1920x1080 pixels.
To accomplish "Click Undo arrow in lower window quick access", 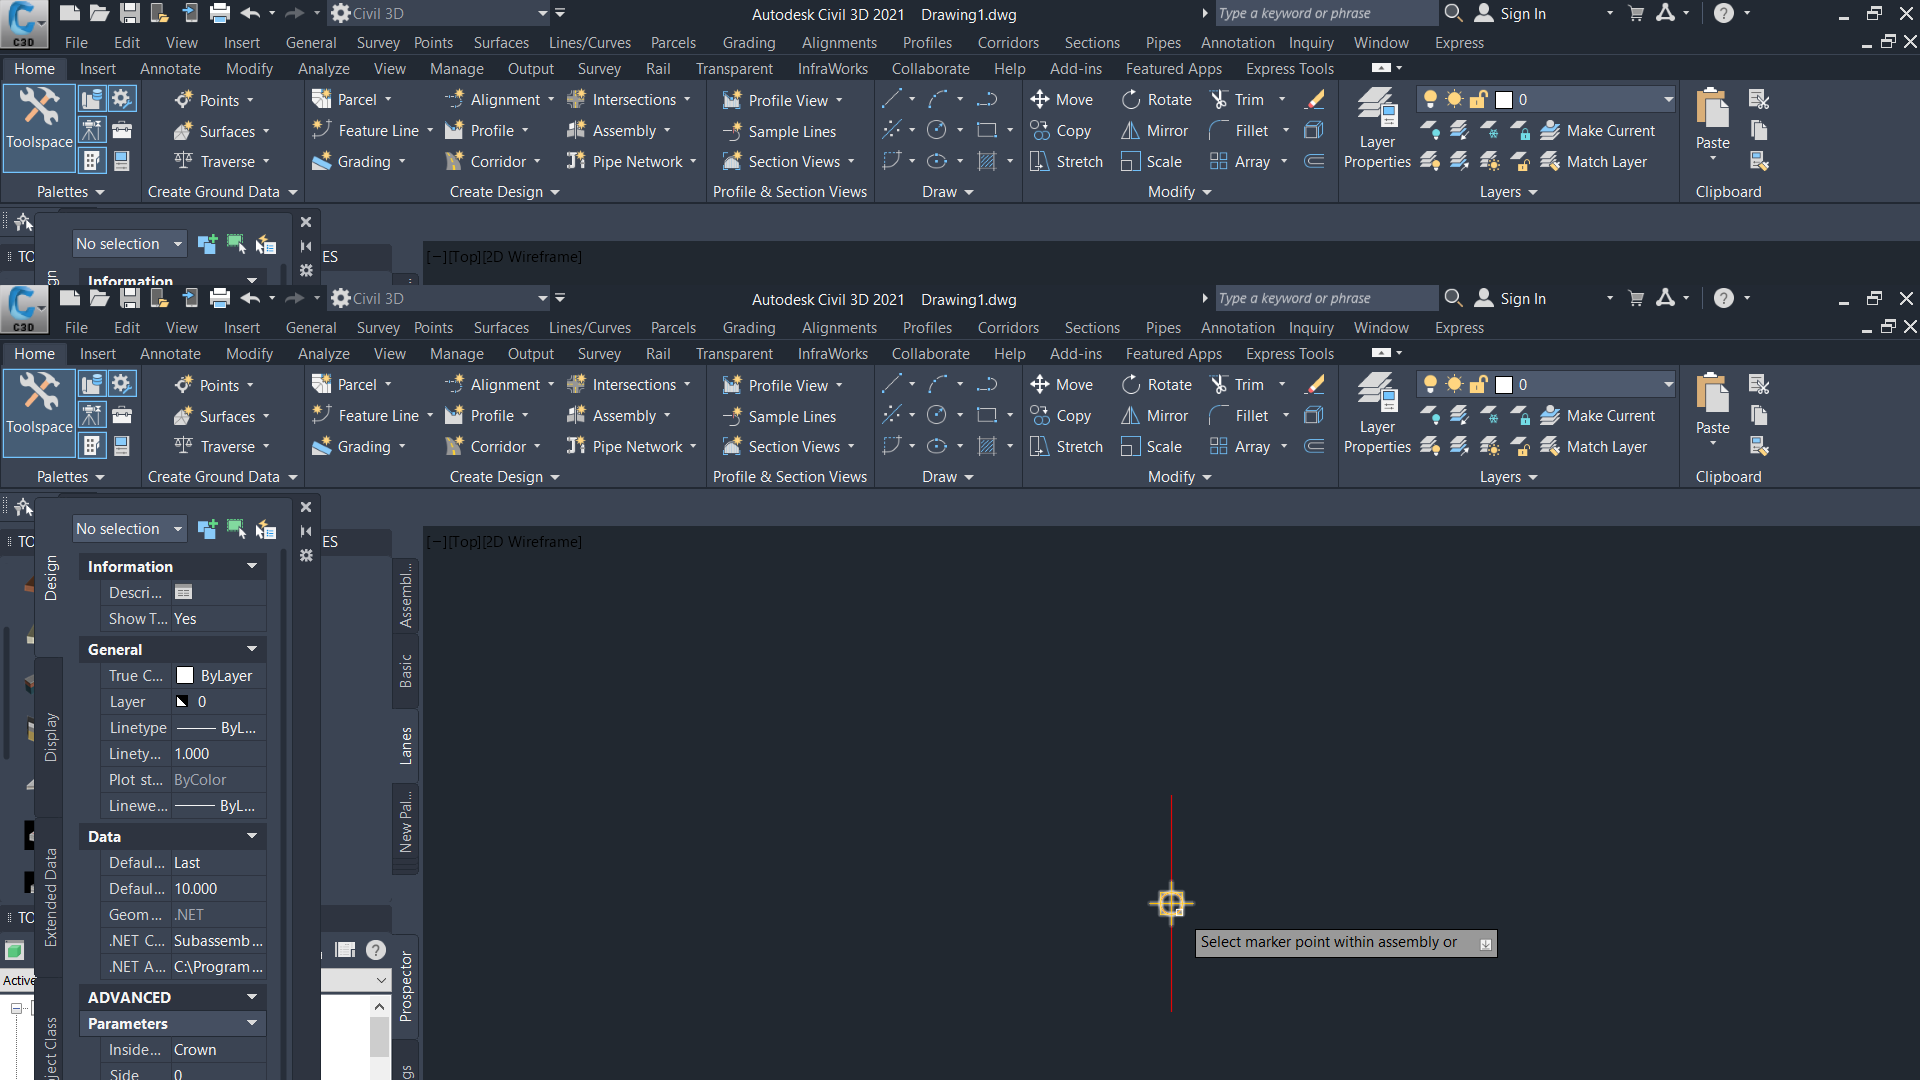I will (250, 298).
